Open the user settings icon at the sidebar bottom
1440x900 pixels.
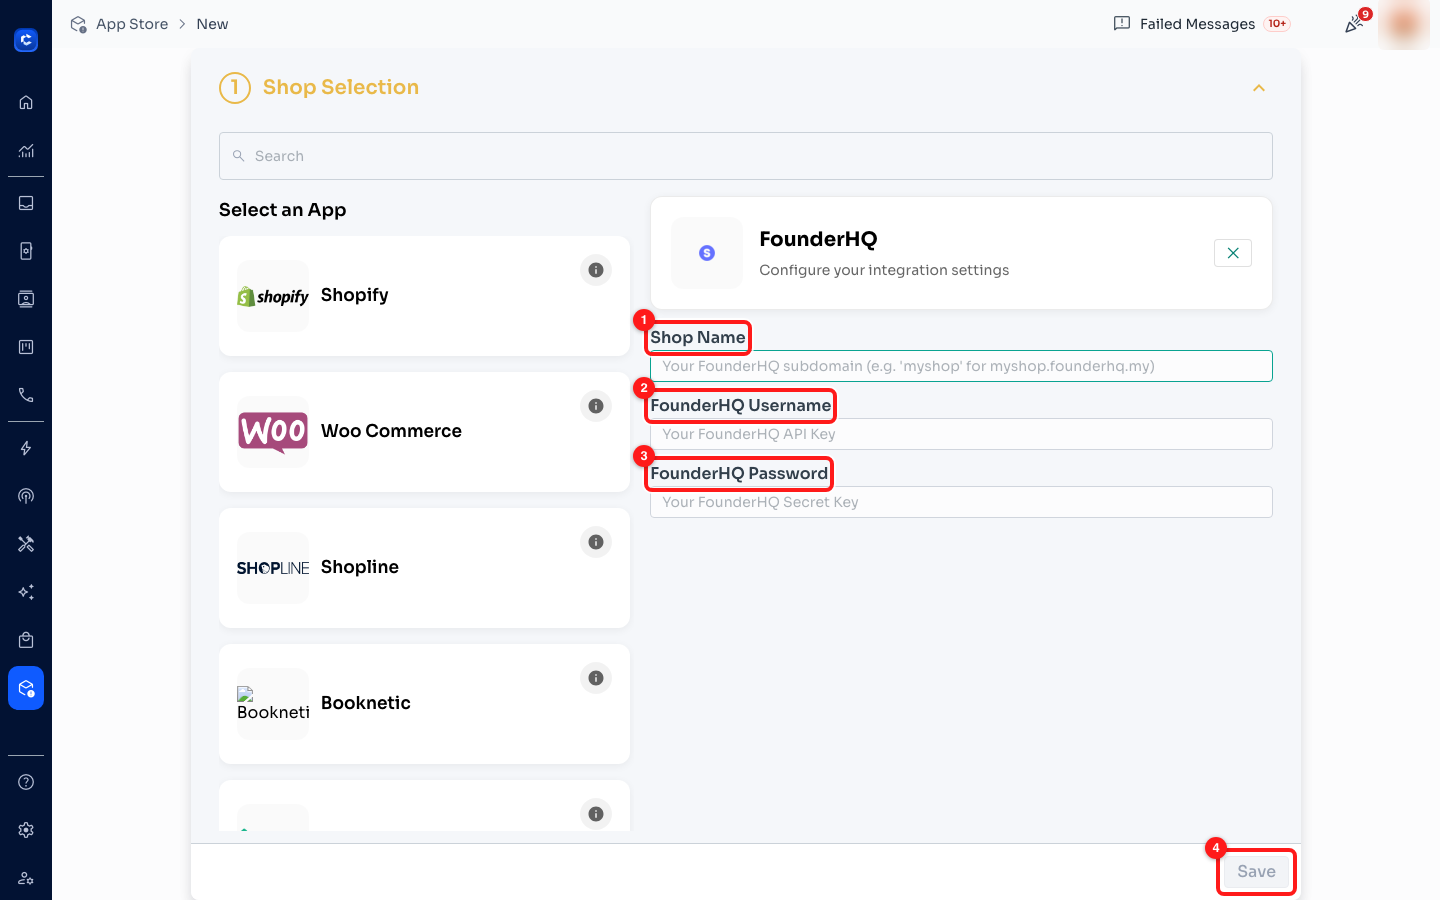click(x=26, y=878)
